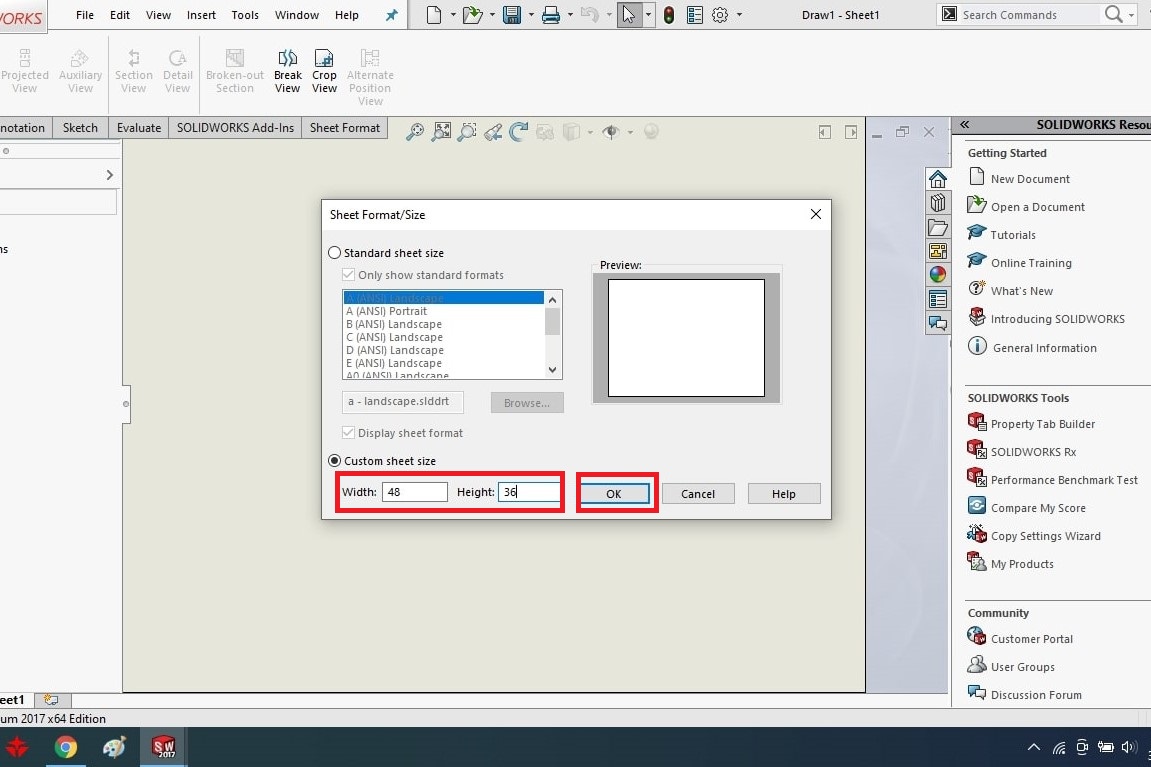Expand the Open dropdown arrow

492,15
